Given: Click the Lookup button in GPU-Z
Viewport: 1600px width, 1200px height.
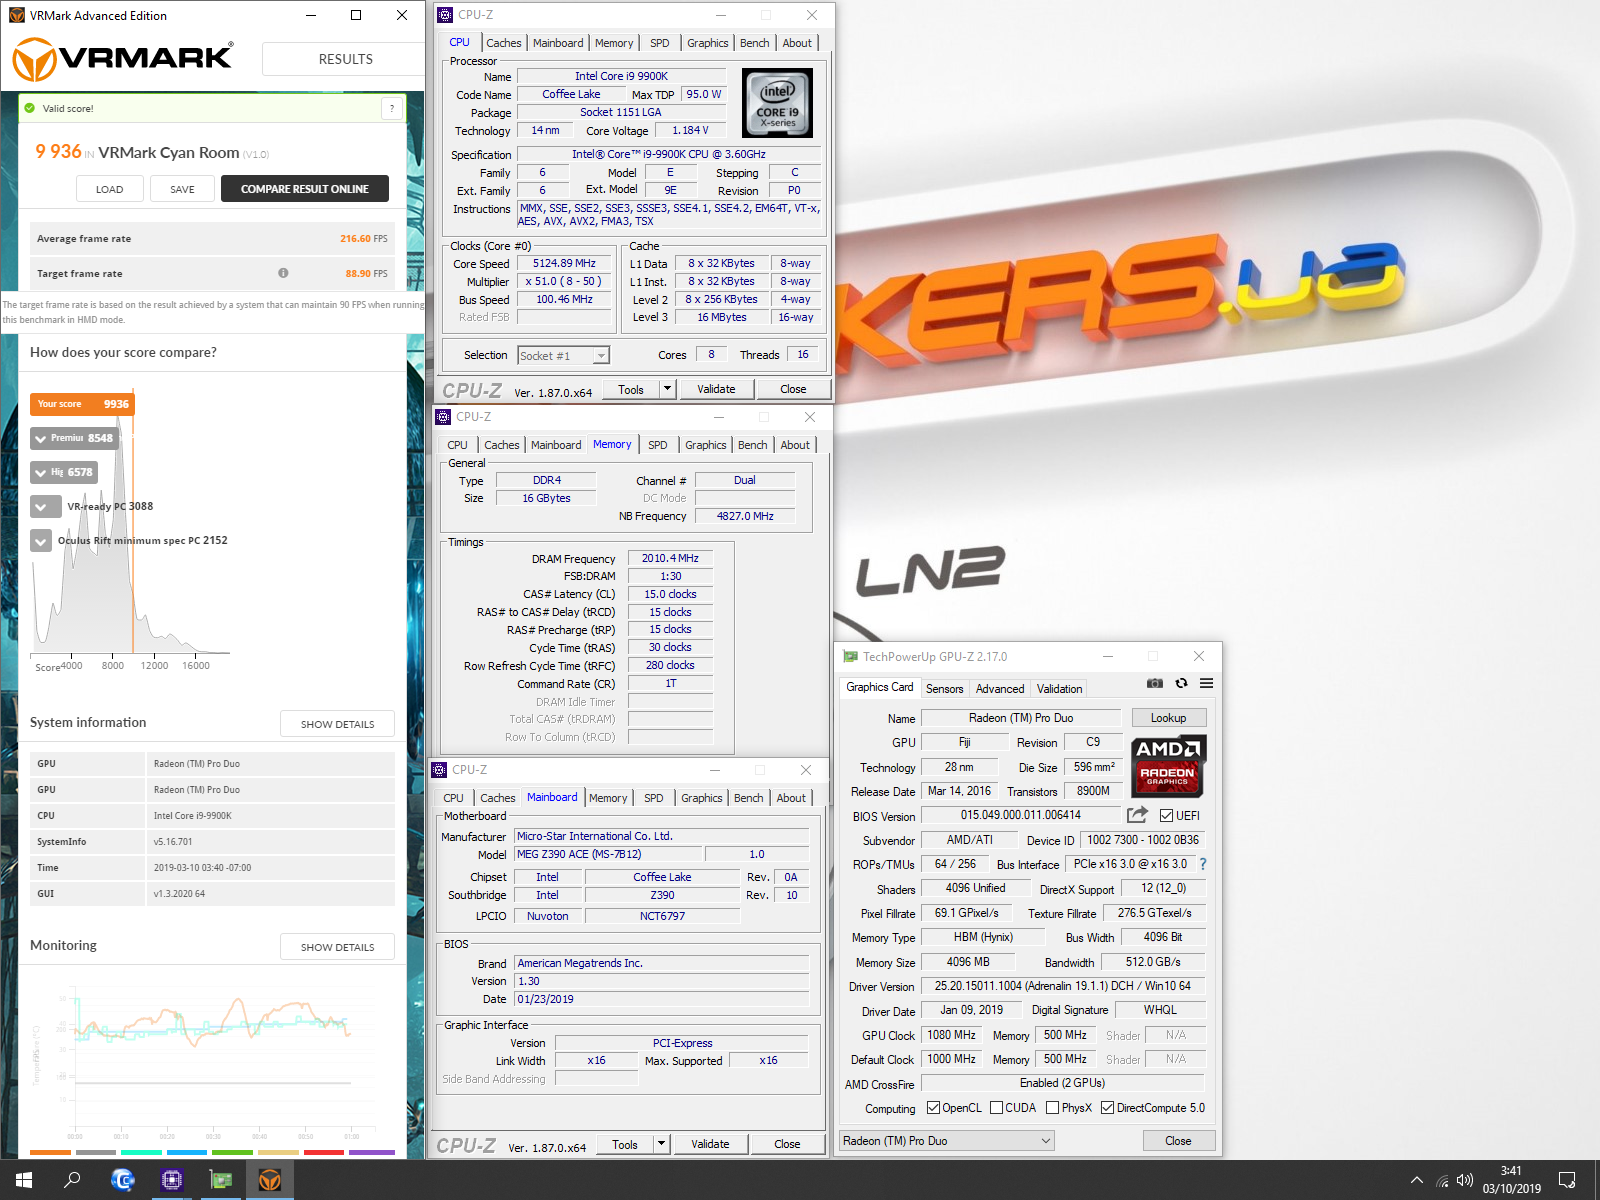Looking at the screenshot, I should pyautogui.click(x=1169, y=718).
